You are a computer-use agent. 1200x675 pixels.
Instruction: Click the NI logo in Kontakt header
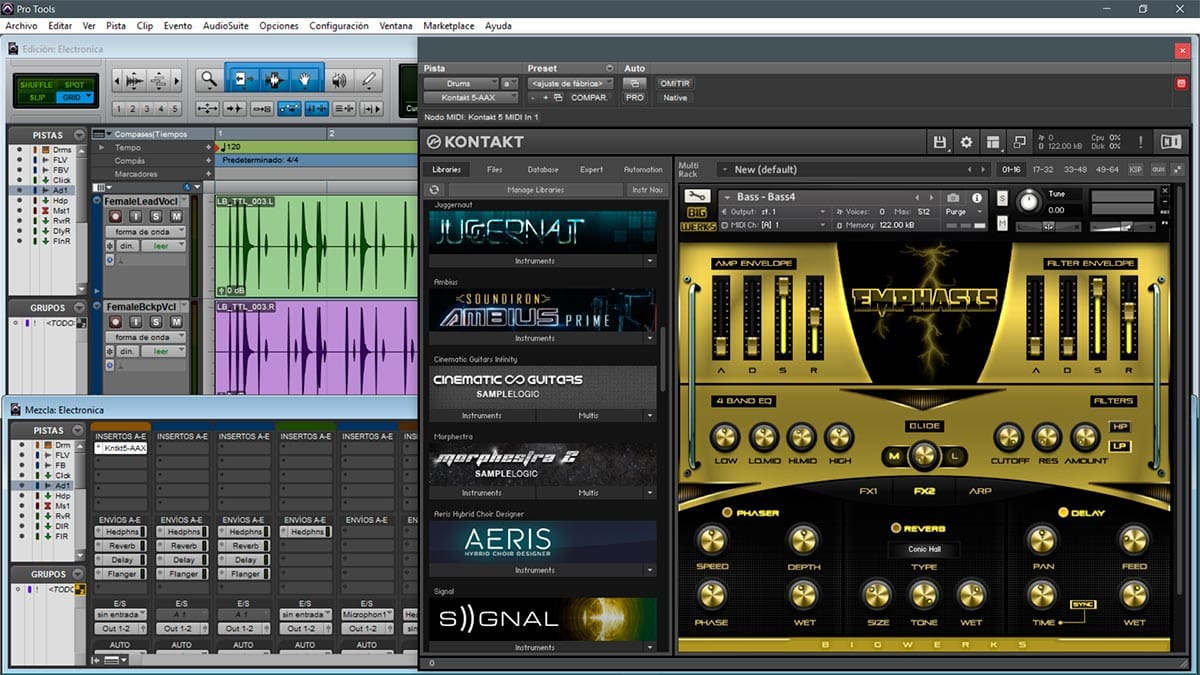1170,142
